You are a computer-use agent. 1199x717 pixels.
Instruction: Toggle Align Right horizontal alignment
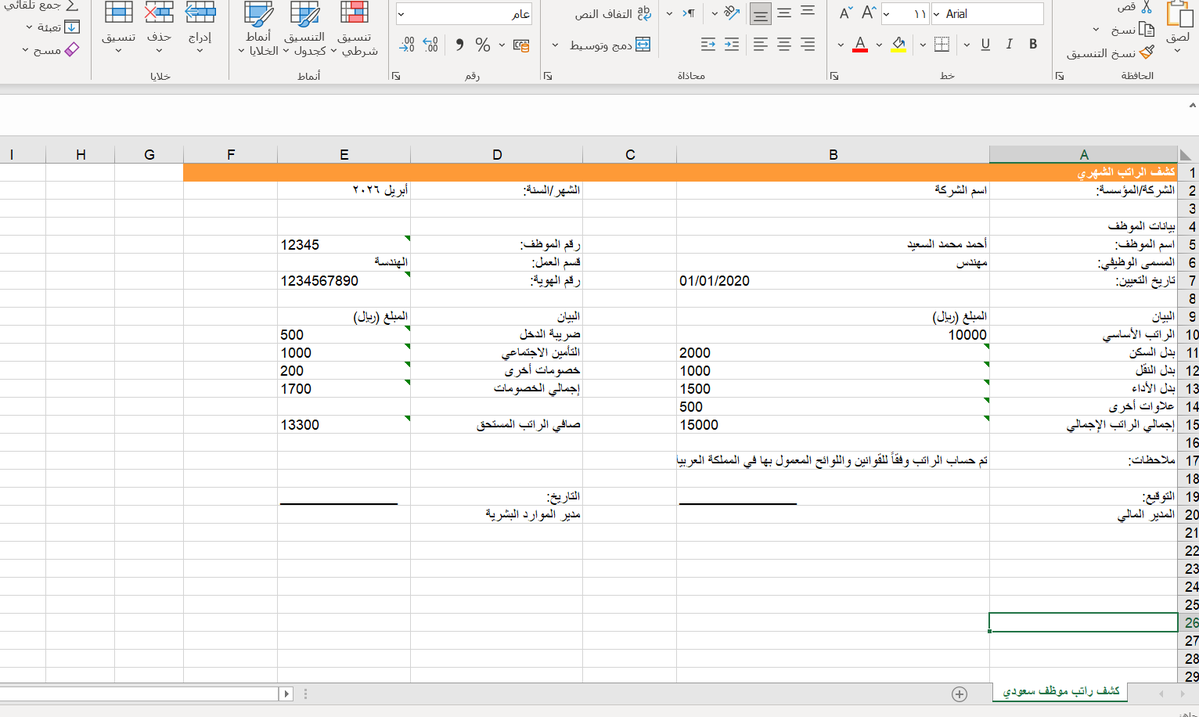coord(807,44)
